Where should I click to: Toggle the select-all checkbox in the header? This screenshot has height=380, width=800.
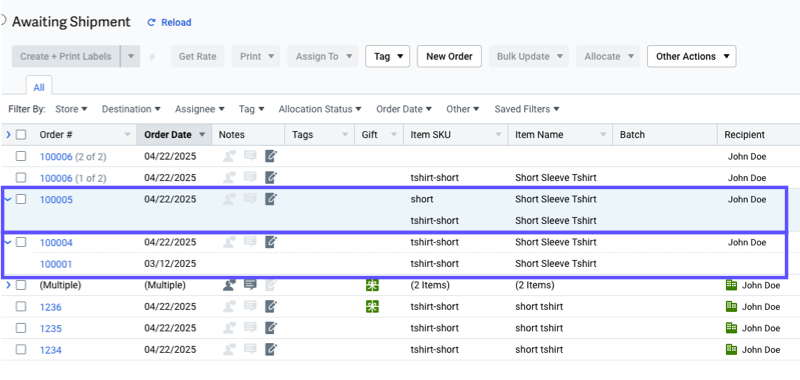point(21,135)
